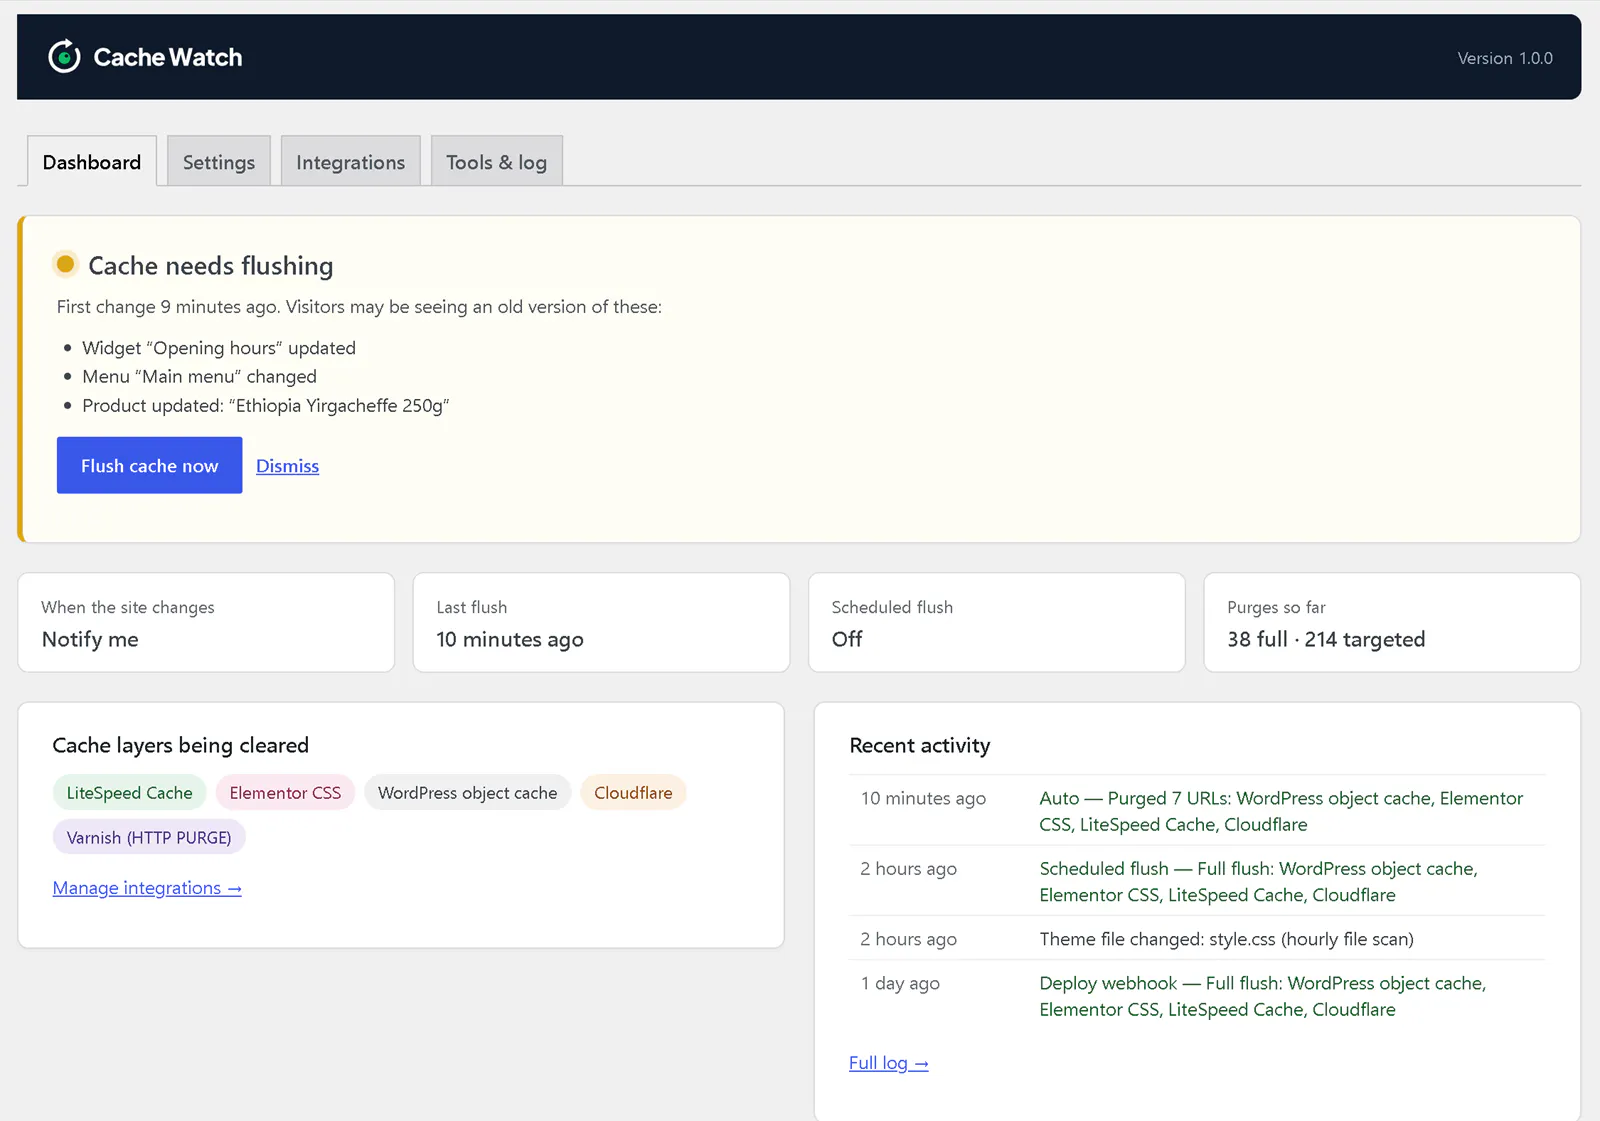Click the 1 day ago timestamp
The width and height of the screenshot is (1600, 1121).
click(900, 983)
